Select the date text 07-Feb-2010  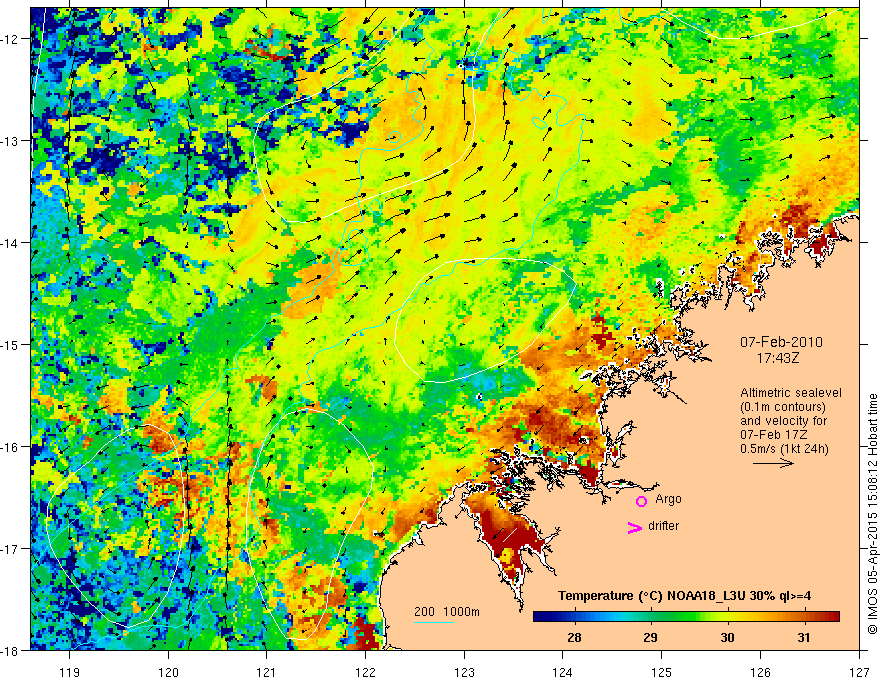click(781, 342)
